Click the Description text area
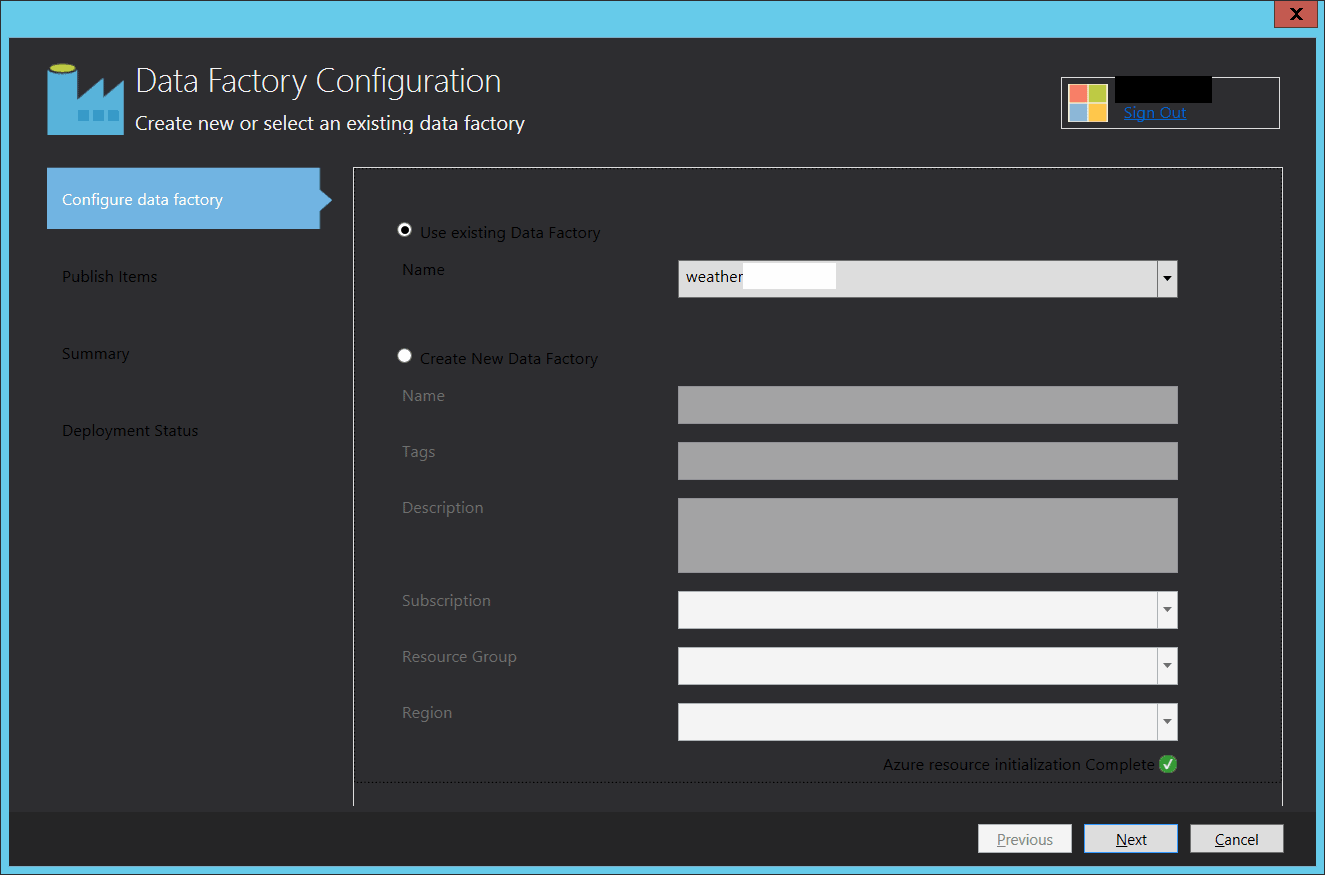This screenshot has height=875, width=1325. point(928,535)
